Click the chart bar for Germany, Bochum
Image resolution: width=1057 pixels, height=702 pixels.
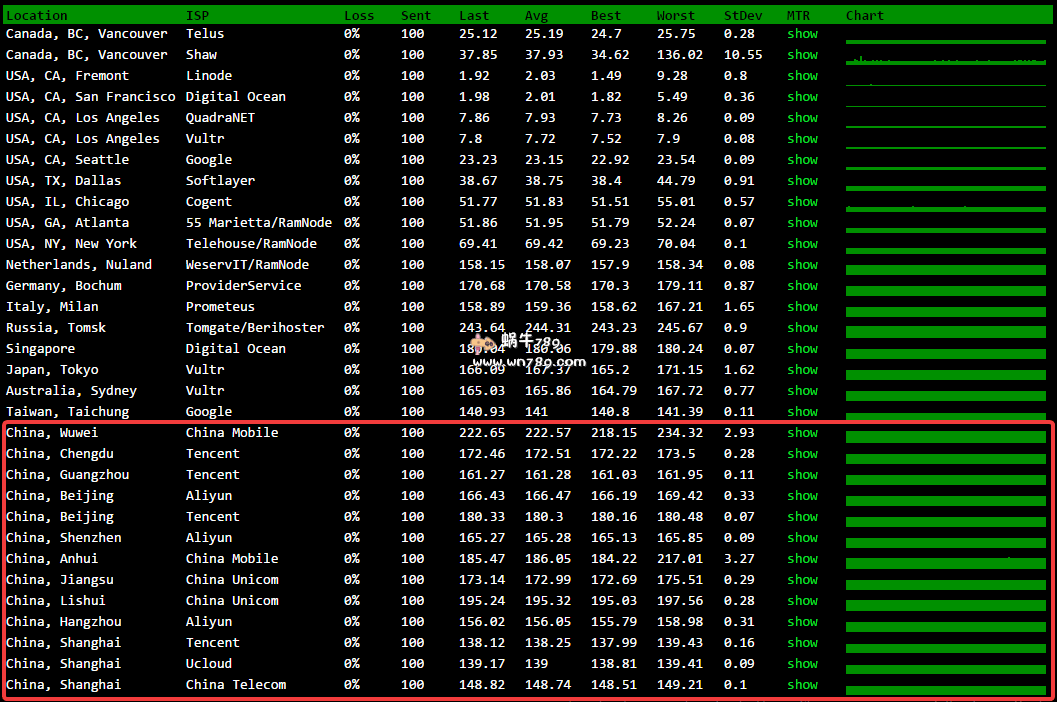coord(945,290)
